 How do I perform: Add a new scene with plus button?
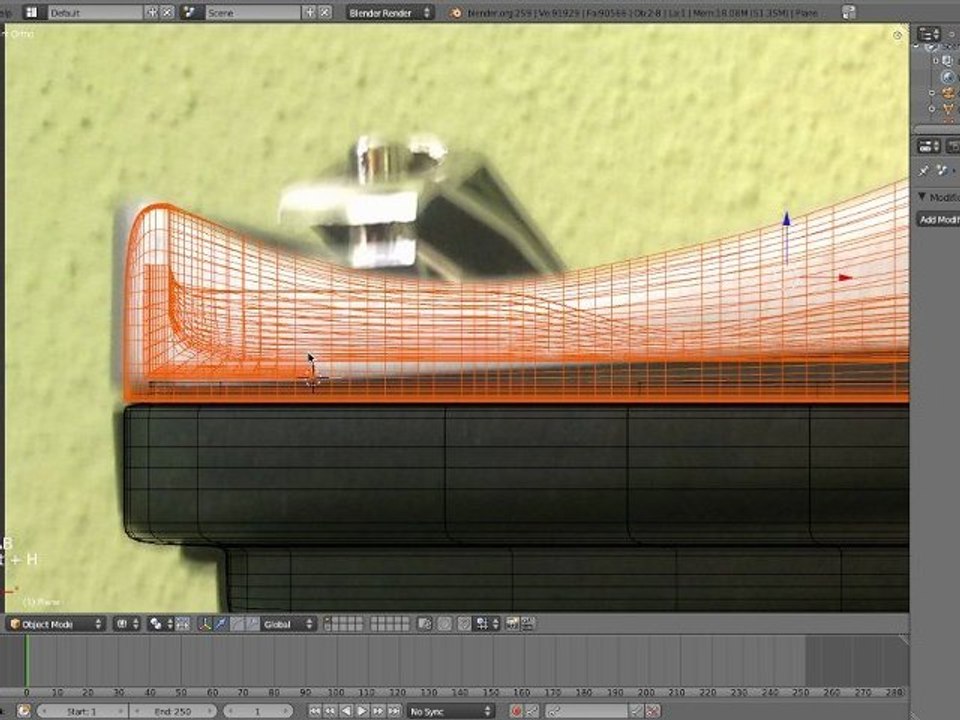pyautogui.click(x=310, y=12)
